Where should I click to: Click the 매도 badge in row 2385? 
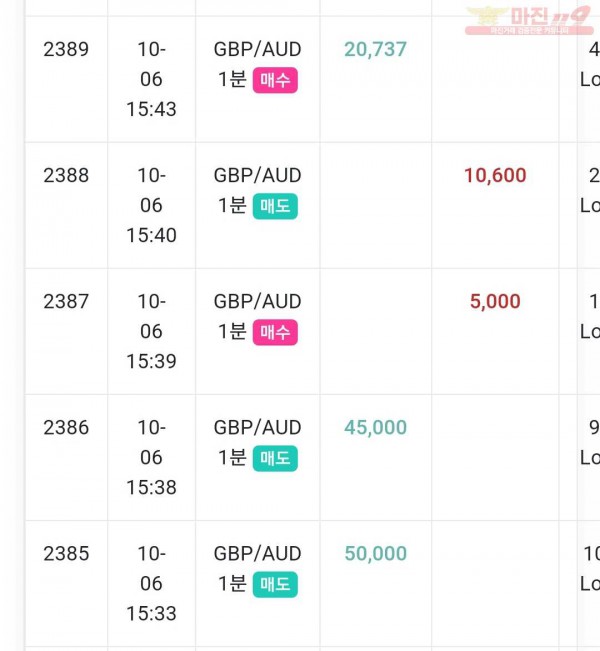coord(275,585)
